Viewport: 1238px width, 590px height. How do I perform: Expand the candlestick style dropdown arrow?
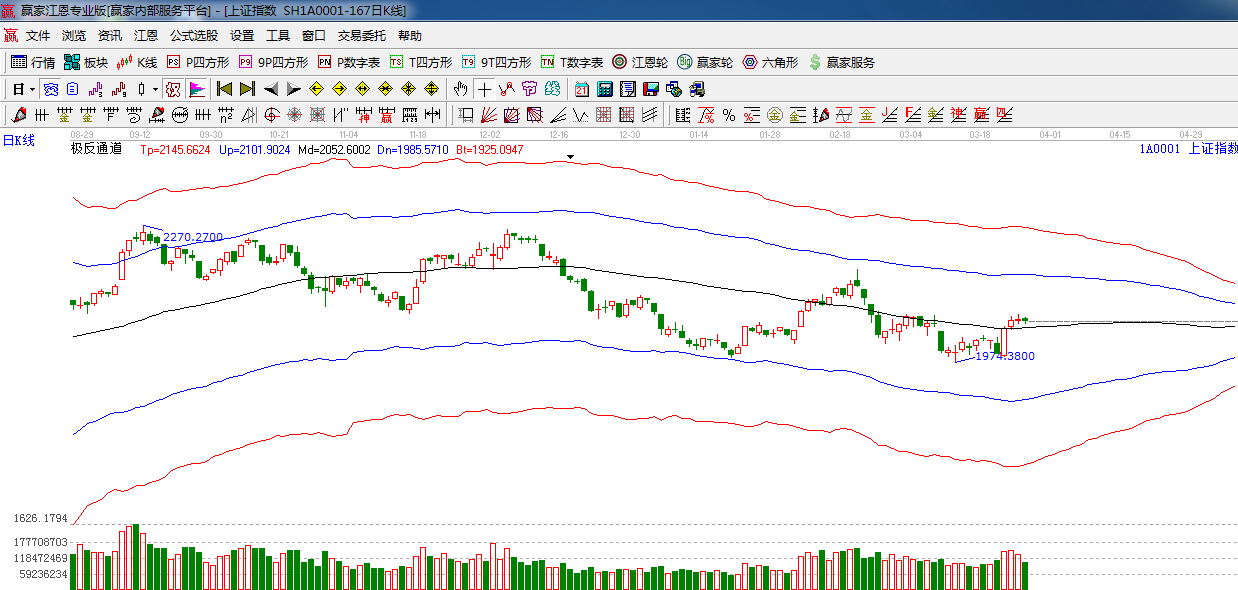tap(156, 89)
